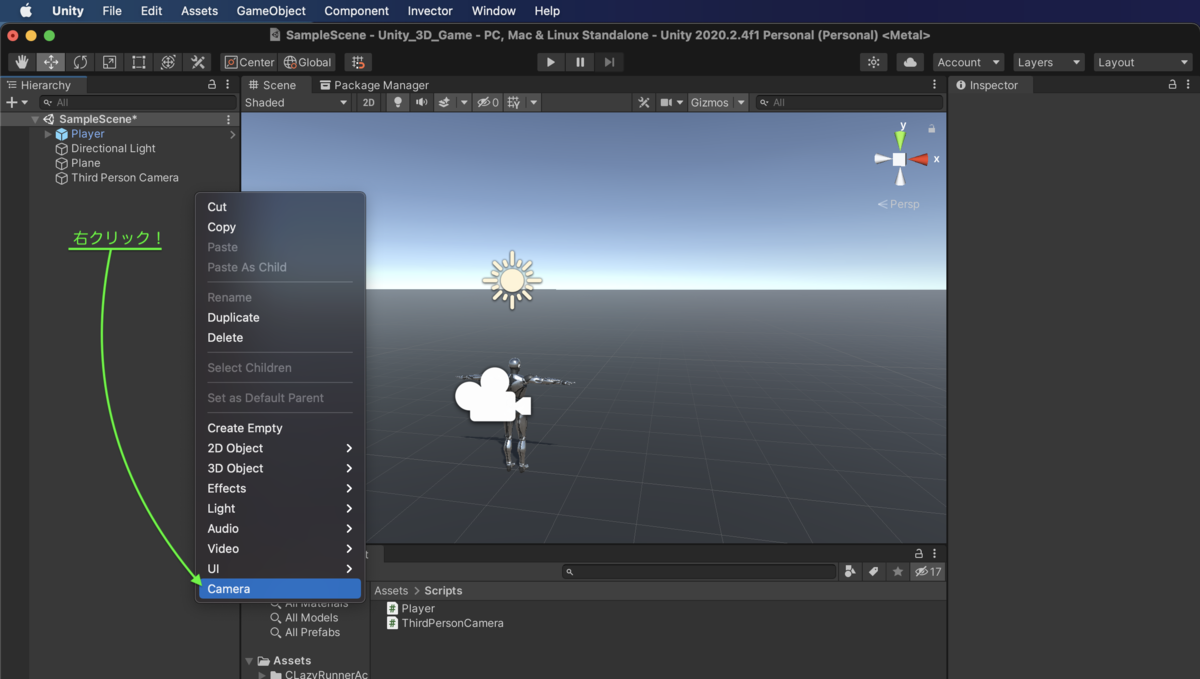Open the grid settings dropdown arrow
This screenshot has height=679, width=1200.
534,102
